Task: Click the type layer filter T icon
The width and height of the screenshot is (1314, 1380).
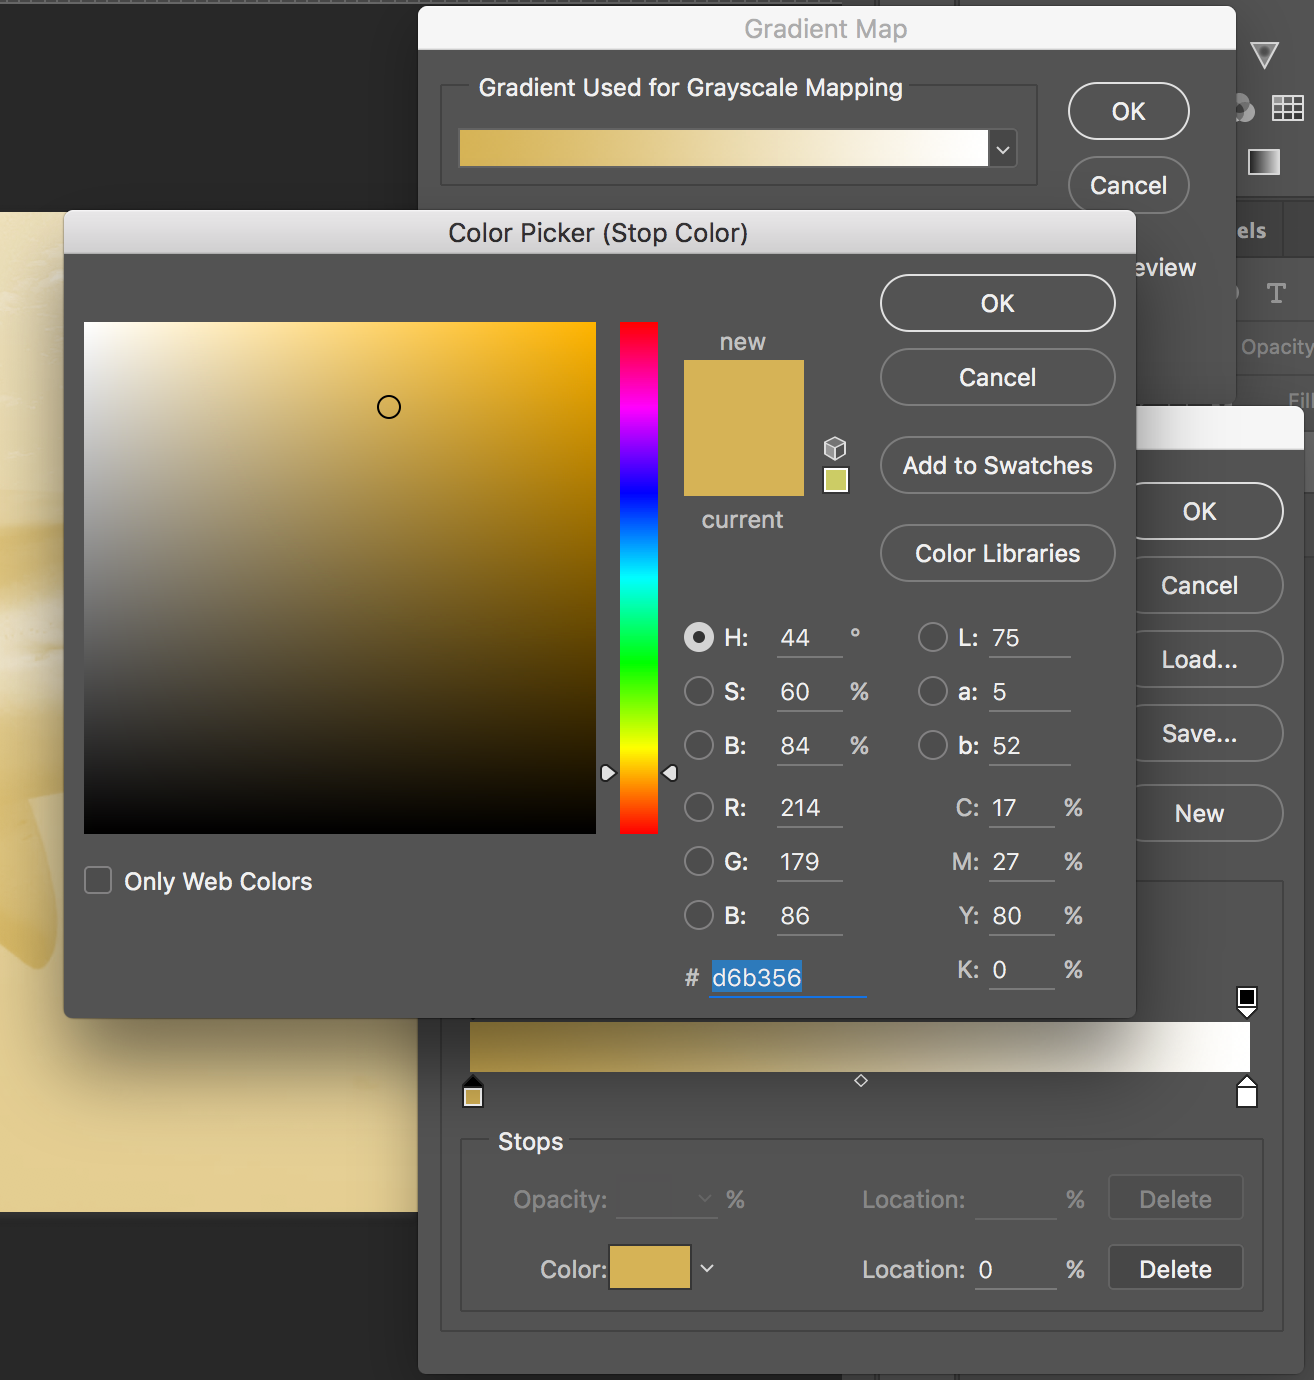Action: 1276,293
